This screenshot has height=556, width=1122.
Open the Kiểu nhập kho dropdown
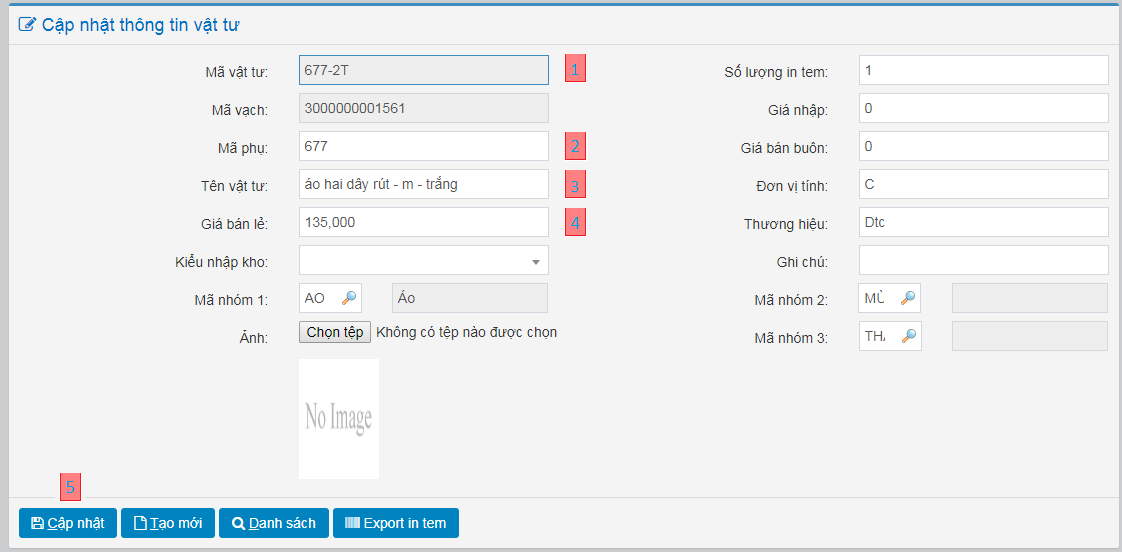pyautogui.click(x=424, y=261)
